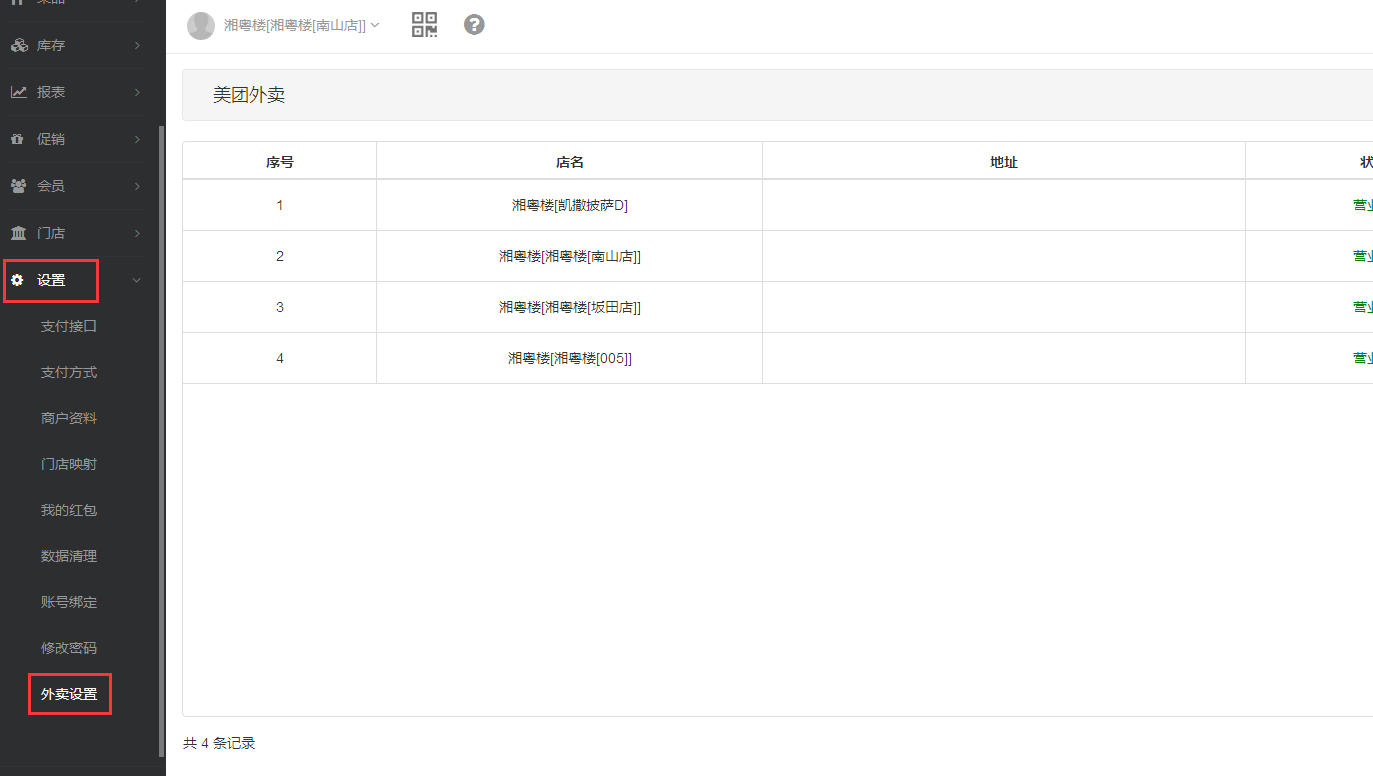Select 外卖设置 in sidebar

point(69,694)
